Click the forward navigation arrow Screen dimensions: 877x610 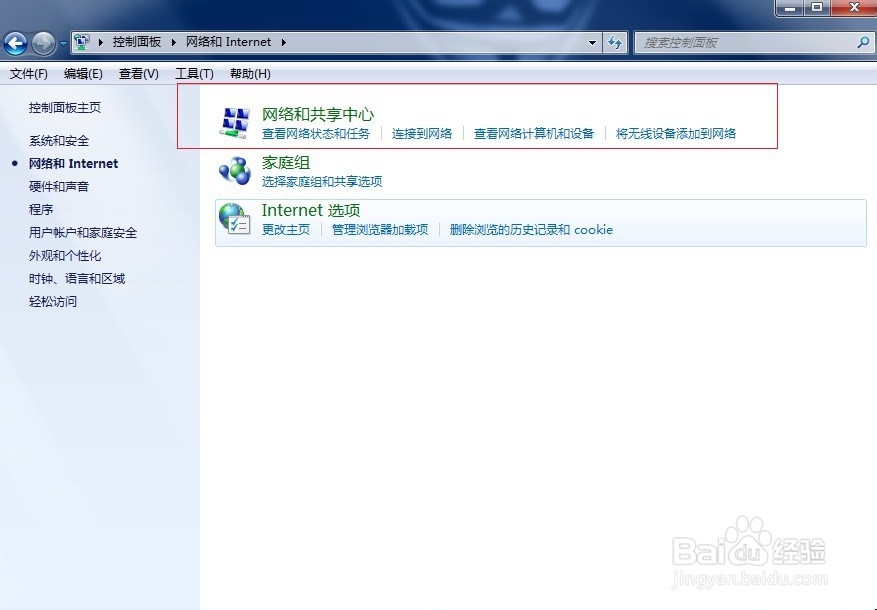click(x=42, y=43)
